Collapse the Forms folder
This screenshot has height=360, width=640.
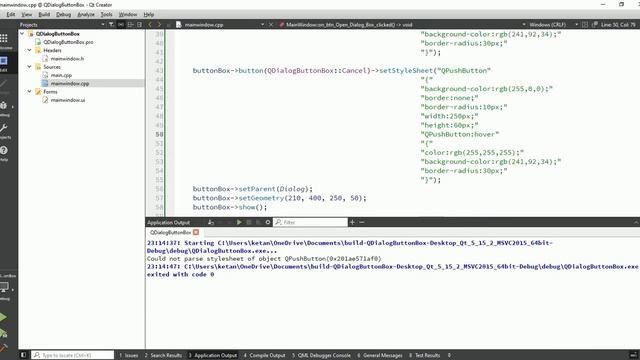[29, 91]
